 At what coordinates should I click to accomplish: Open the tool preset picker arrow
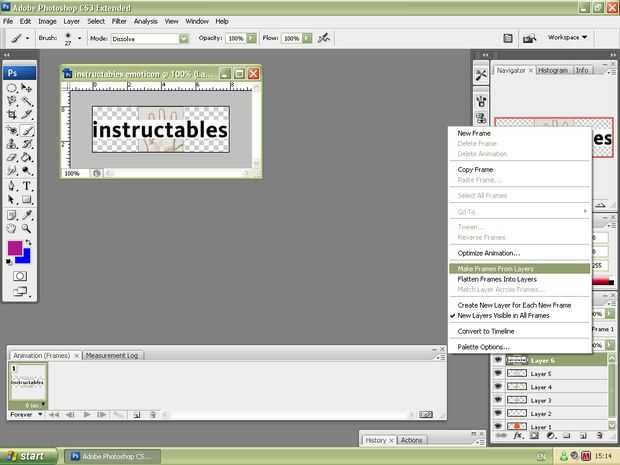point(27,38)
